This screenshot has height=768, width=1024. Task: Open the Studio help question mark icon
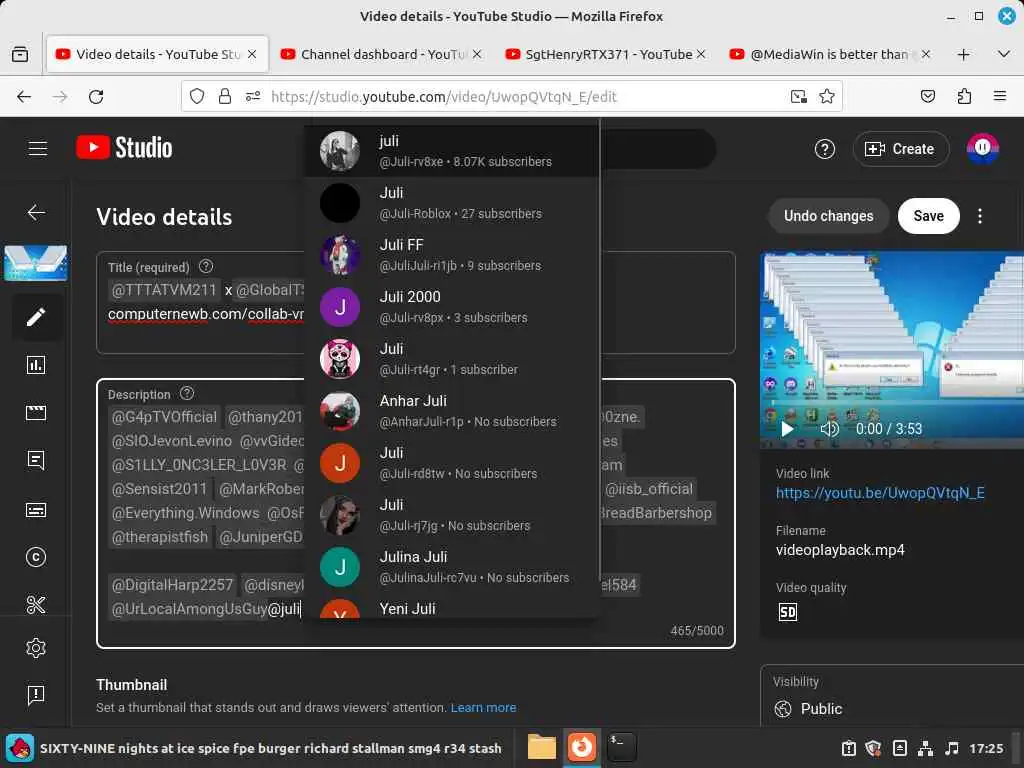[825, 149]
